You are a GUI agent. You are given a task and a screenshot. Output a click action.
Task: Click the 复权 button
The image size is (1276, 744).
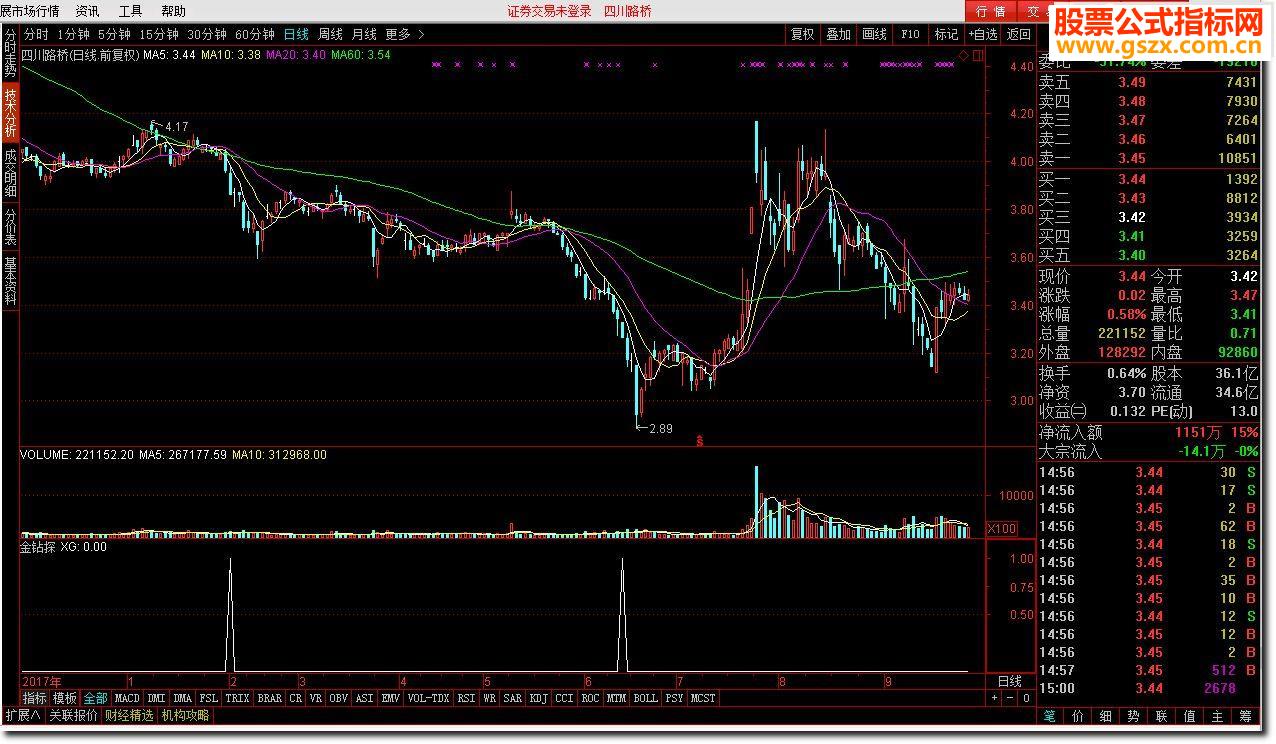click(802, 34)
